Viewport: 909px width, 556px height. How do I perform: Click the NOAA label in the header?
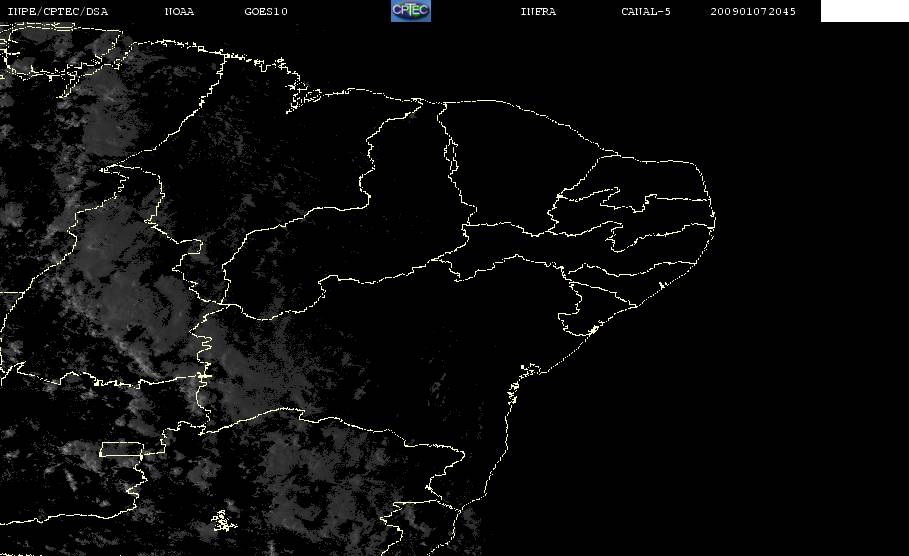click(x=179, y=12)
